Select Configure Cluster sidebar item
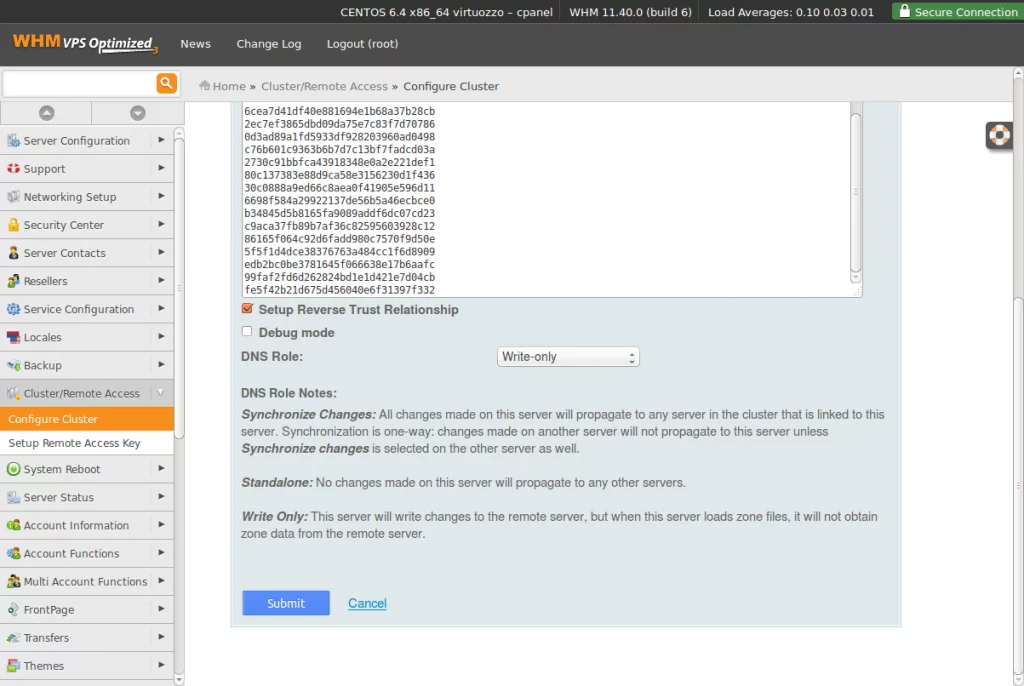Viewport: 1024px width, 686px height. click(x=87, y=419)
